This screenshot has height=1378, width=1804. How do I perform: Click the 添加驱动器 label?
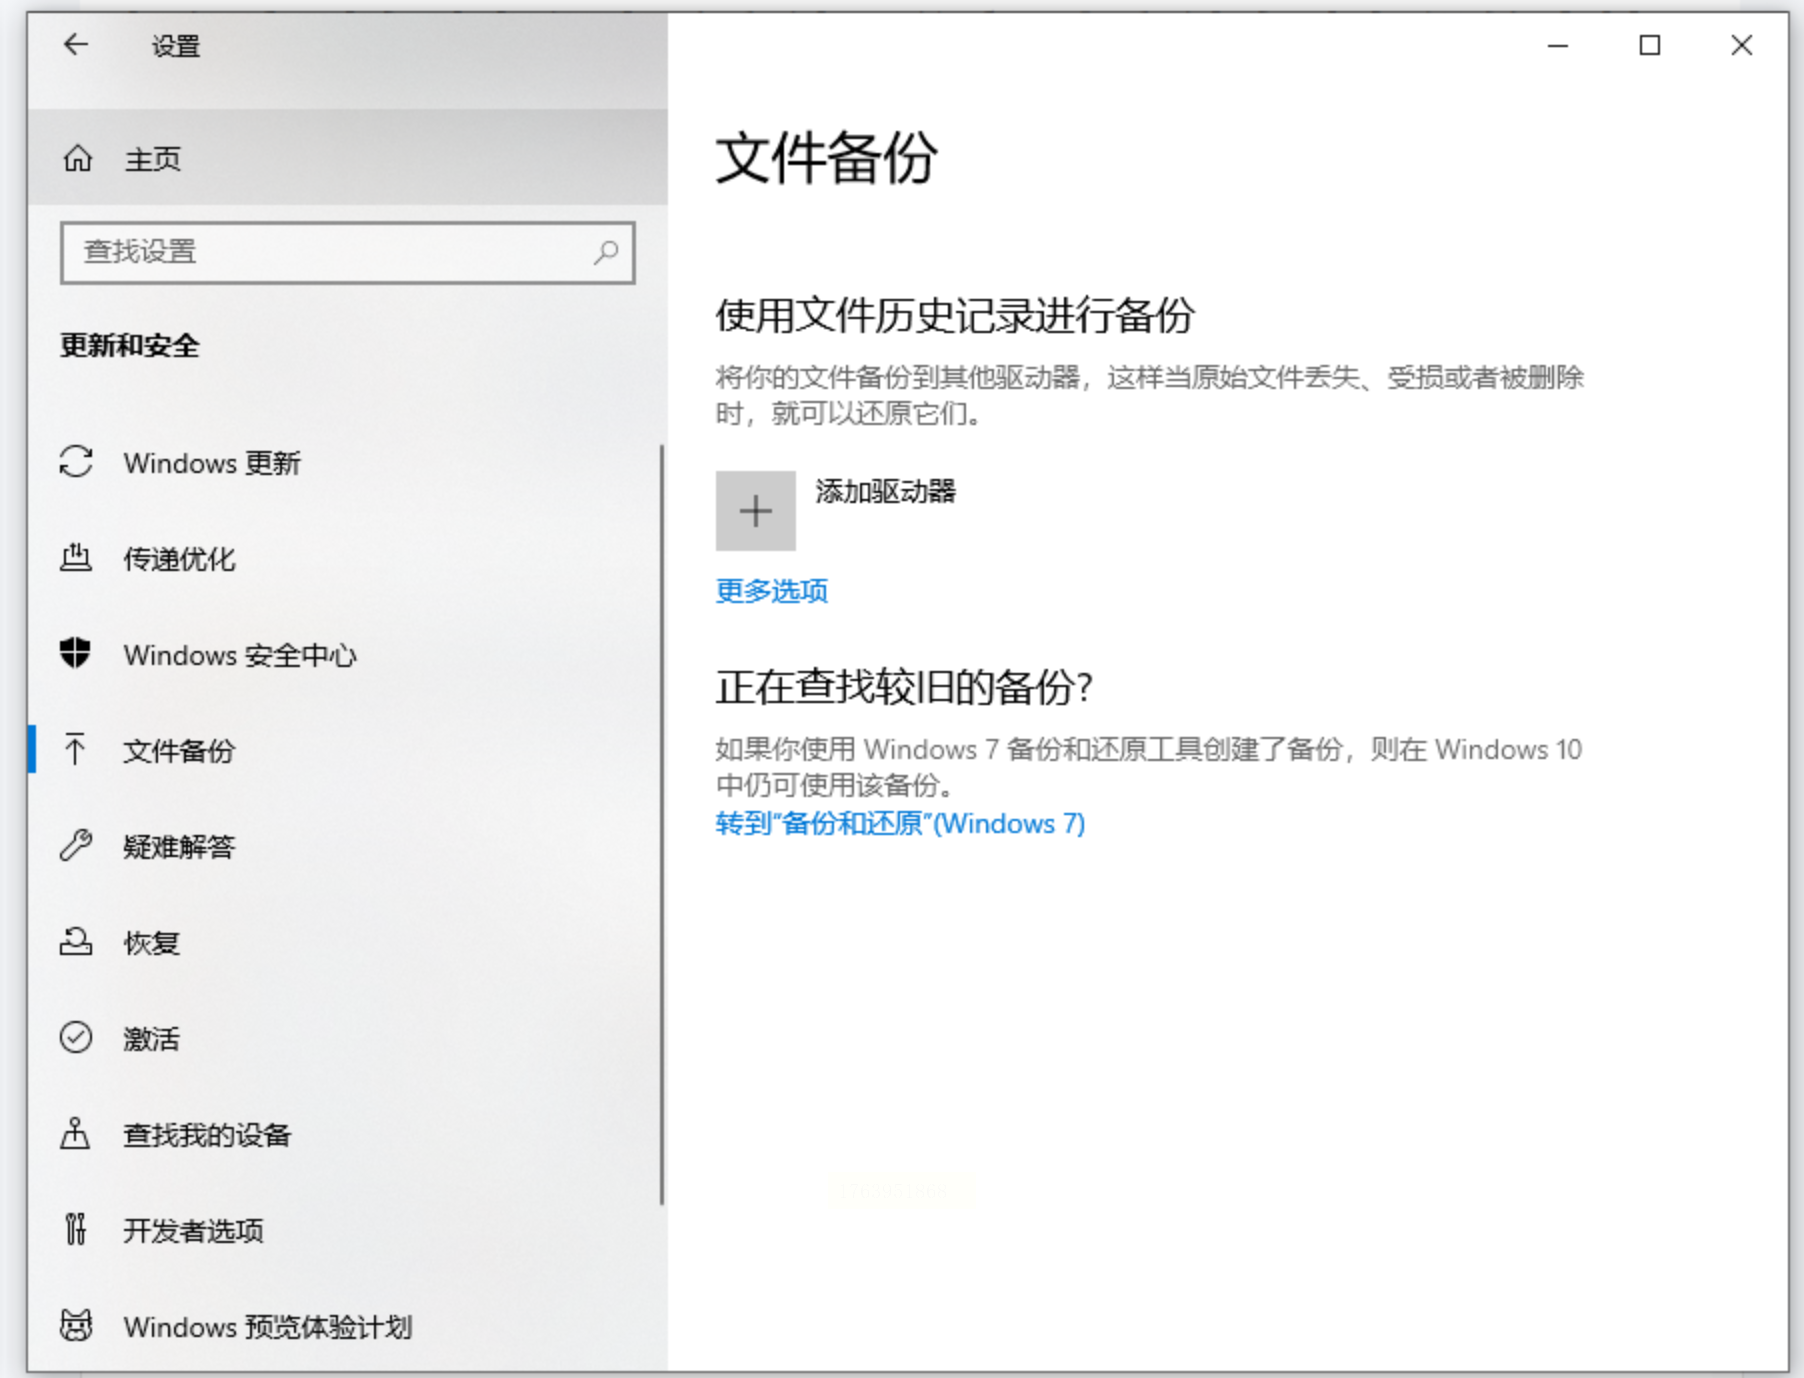pos(886,491)
